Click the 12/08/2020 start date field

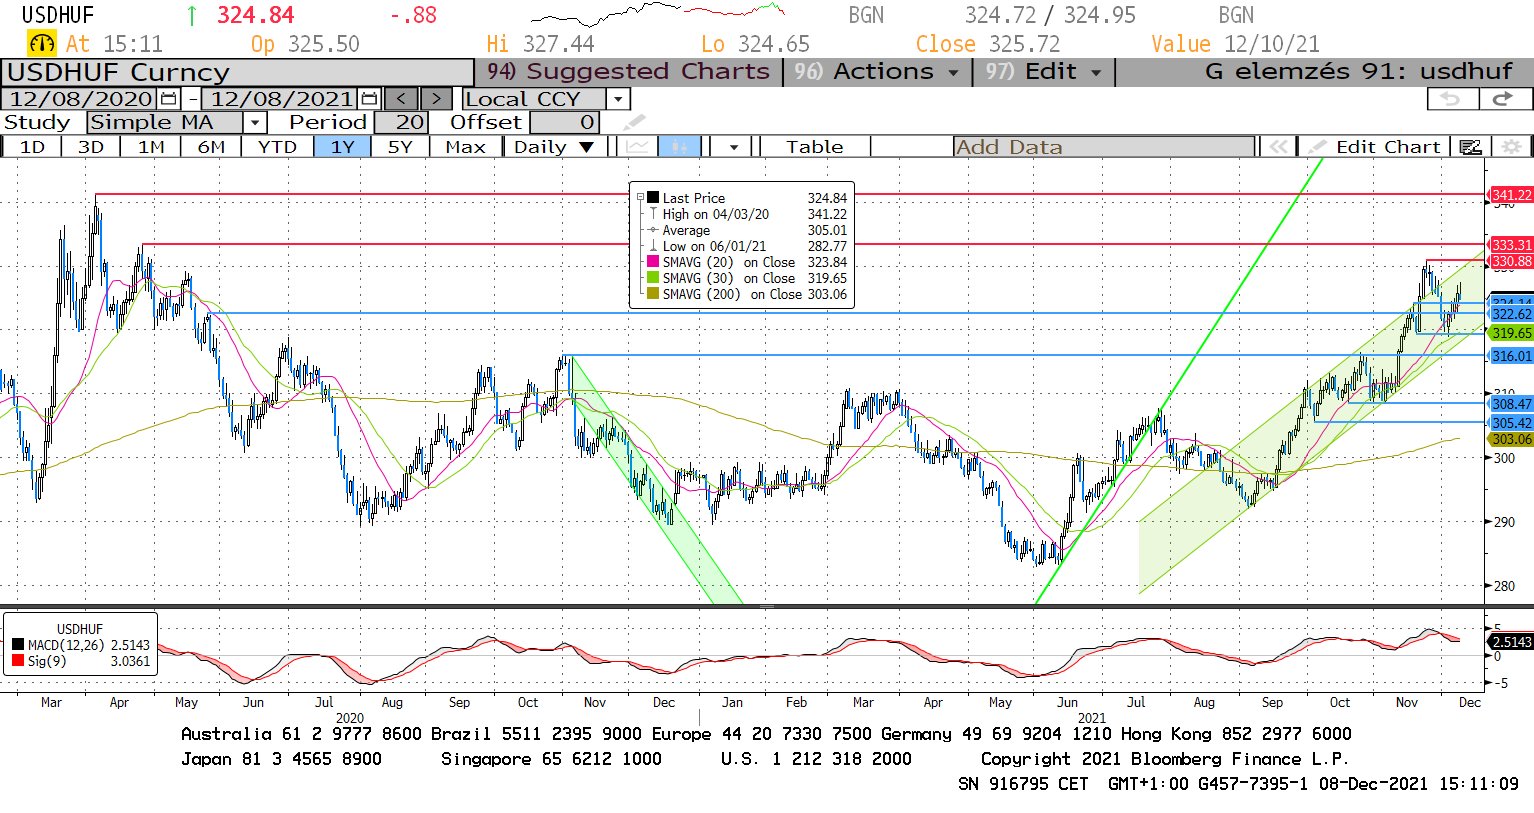pos(80,99)
